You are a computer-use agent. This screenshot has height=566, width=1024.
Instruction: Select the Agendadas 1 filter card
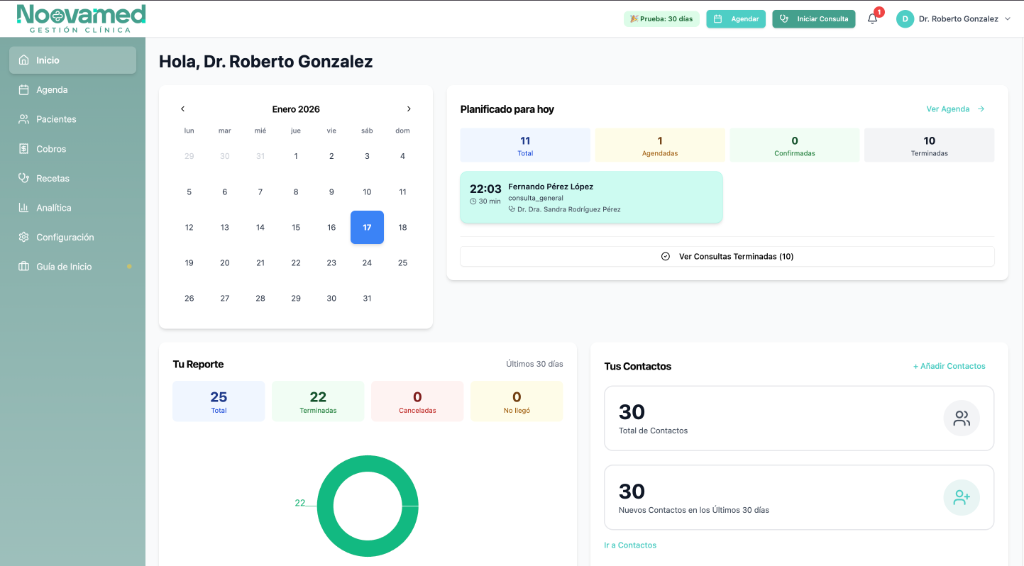660,145
